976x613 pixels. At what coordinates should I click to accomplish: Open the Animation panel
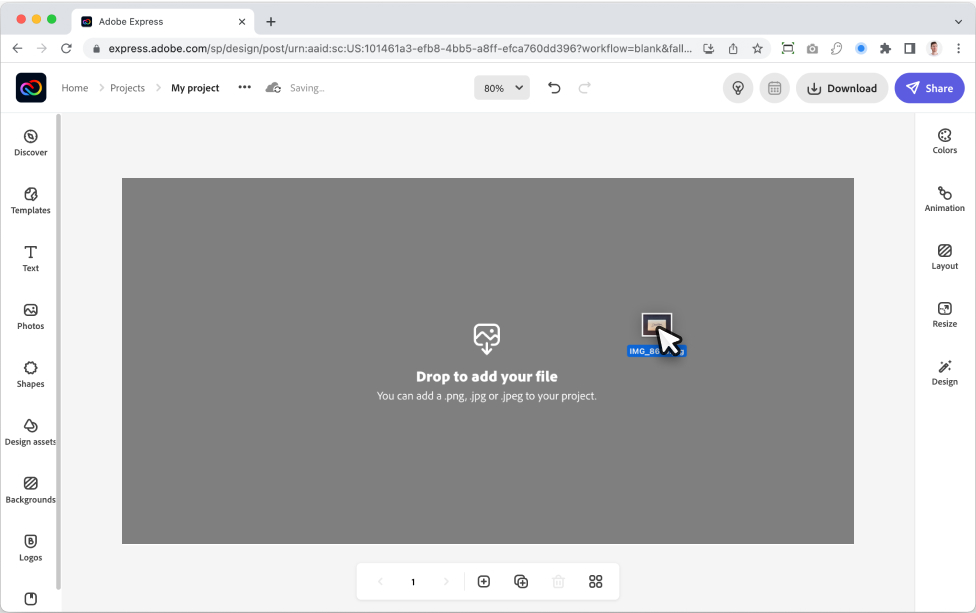click(944, 199)
